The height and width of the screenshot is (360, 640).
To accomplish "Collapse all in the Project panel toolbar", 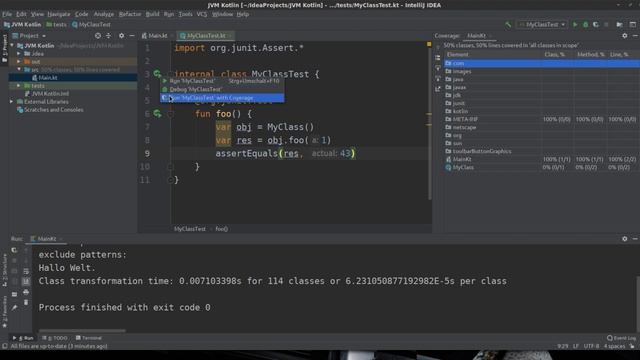I will pos(109,36).
